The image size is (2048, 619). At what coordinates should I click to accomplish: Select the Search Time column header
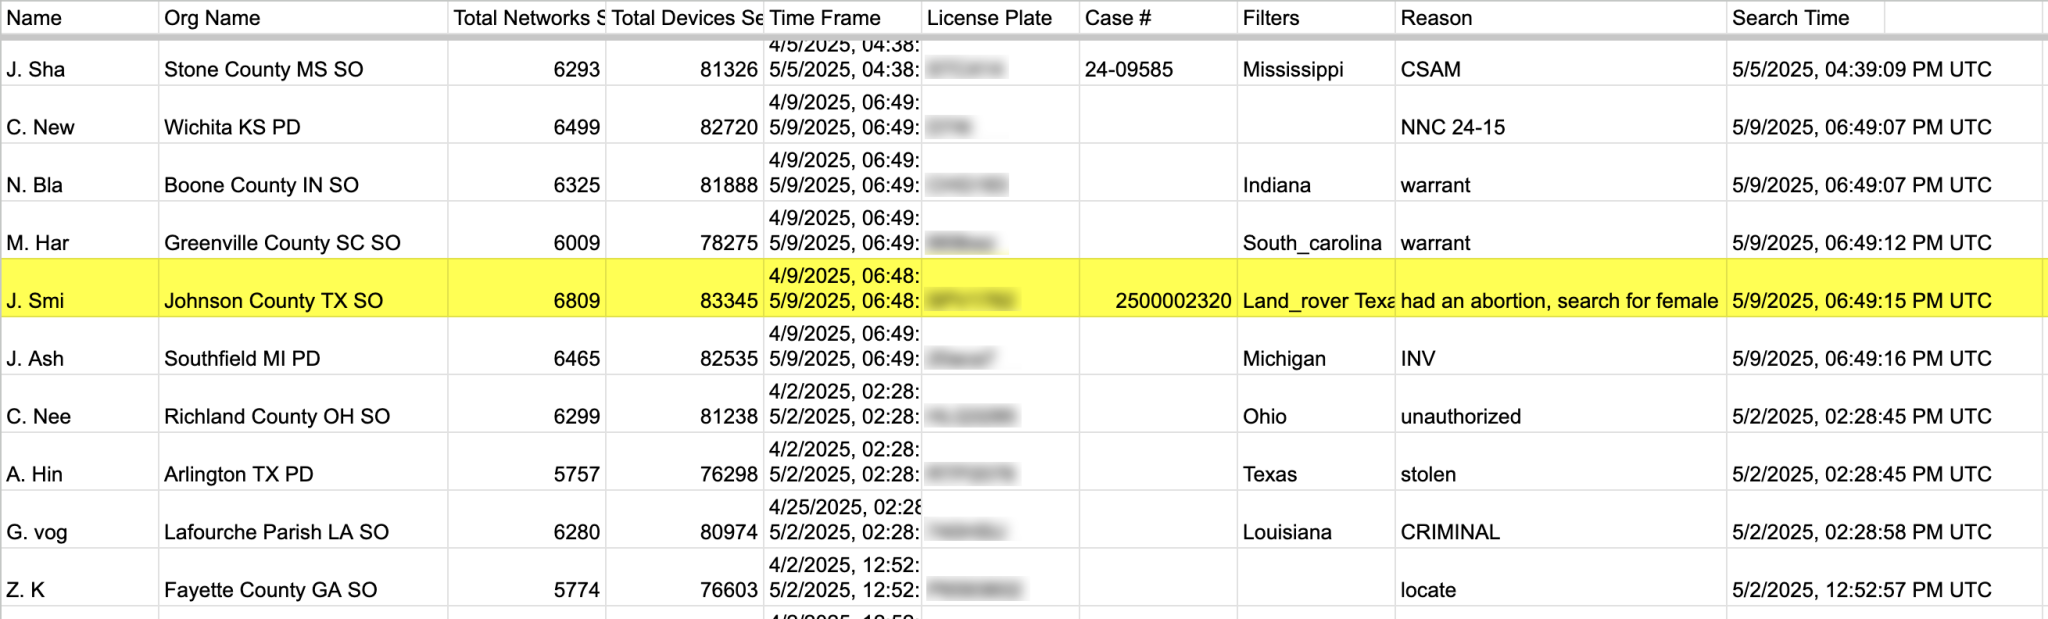pos(1805,18)
